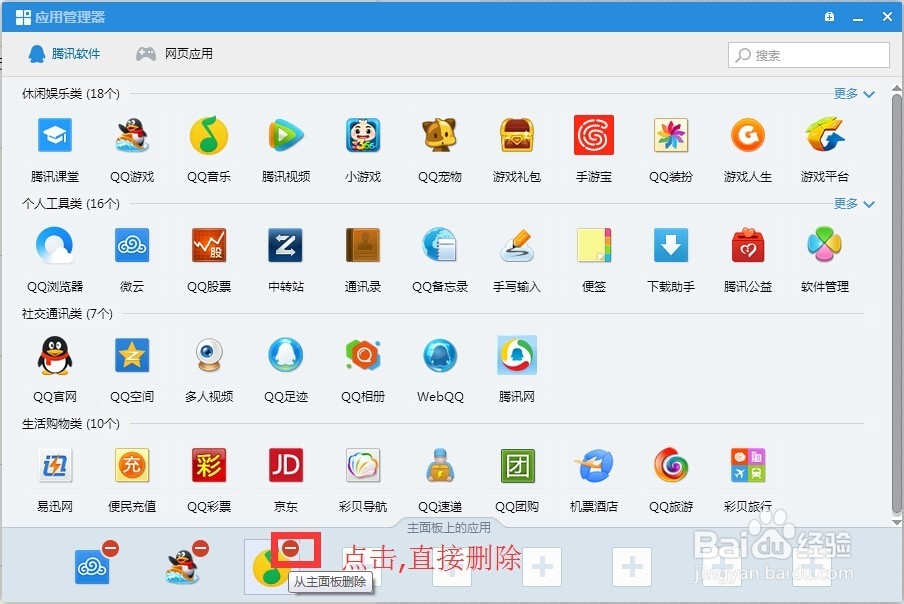This screenshot has height=604, width=904.
Task: Launch WebQQ
Action: tap(440, 356)
